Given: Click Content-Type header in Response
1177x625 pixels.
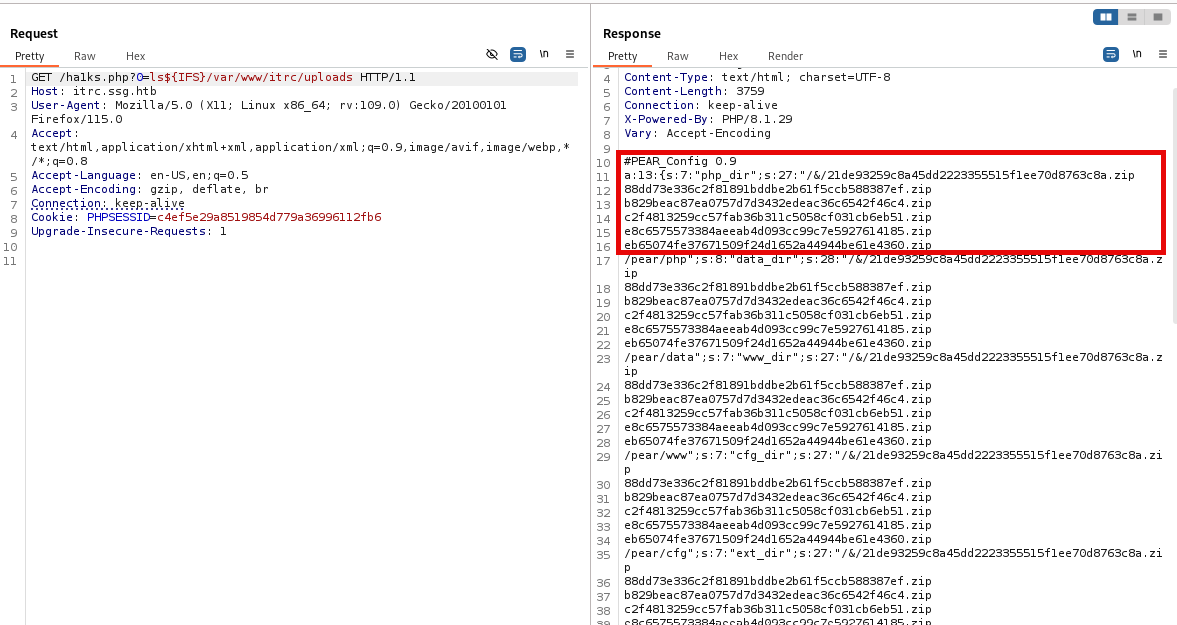Looking at the screenshot, I should [x=757, y=77].
